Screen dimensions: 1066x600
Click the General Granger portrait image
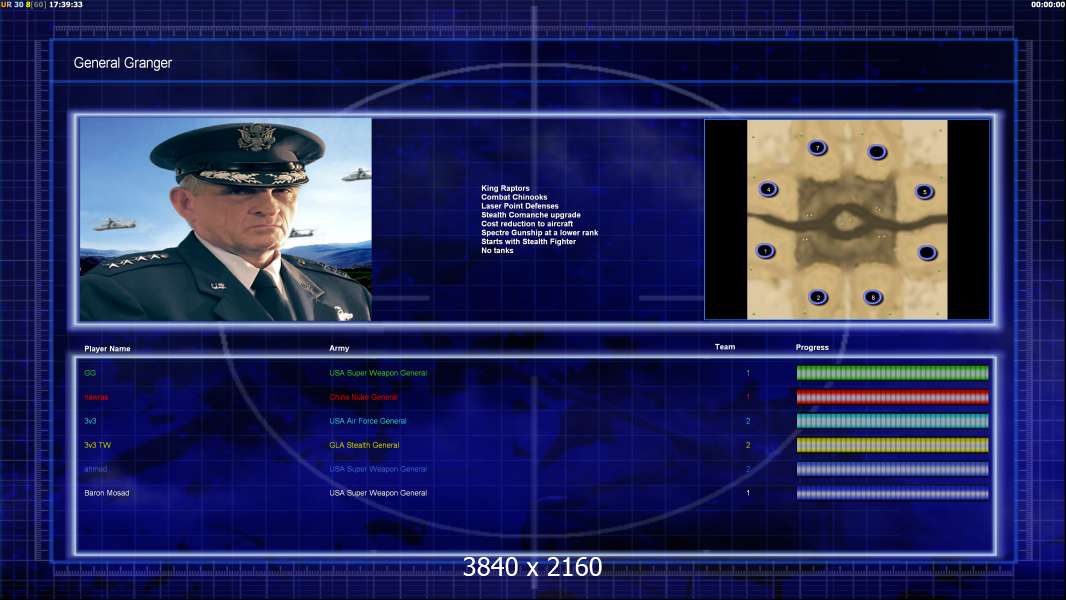click(226, 219)
